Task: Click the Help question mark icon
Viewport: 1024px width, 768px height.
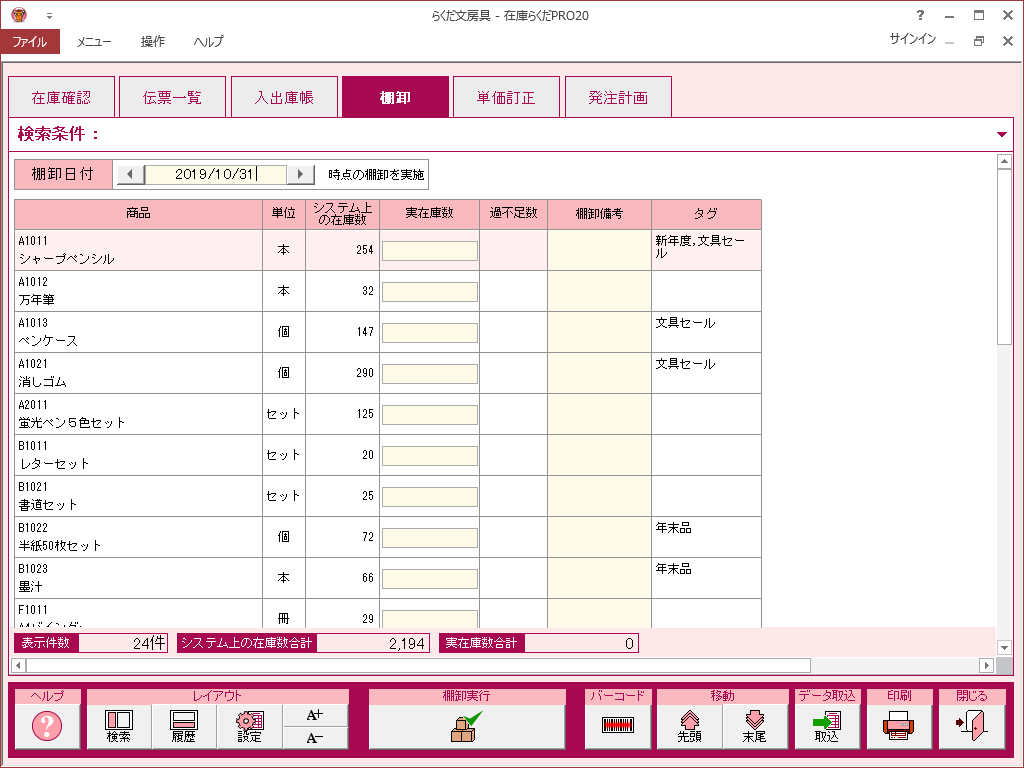Action: coord(47,726)
